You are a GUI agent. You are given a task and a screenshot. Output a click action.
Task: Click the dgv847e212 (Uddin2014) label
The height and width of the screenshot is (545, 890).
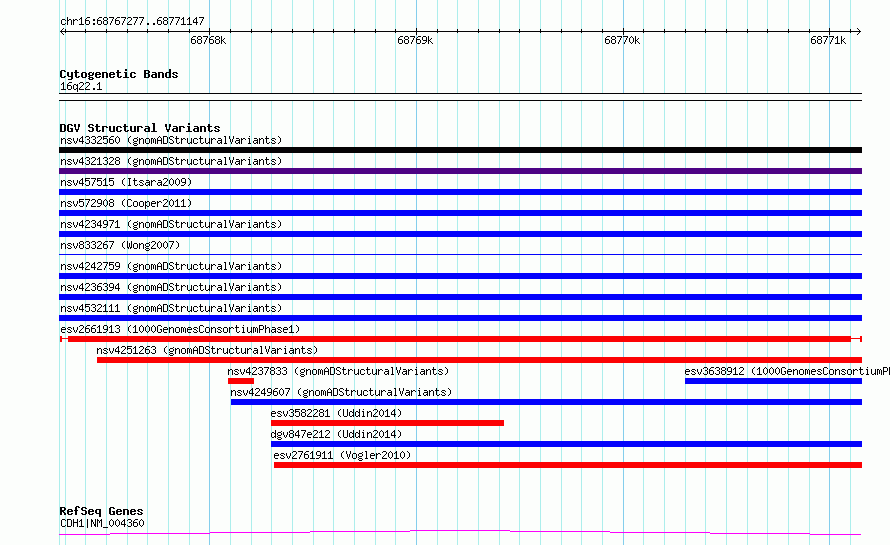pos(336,434)
